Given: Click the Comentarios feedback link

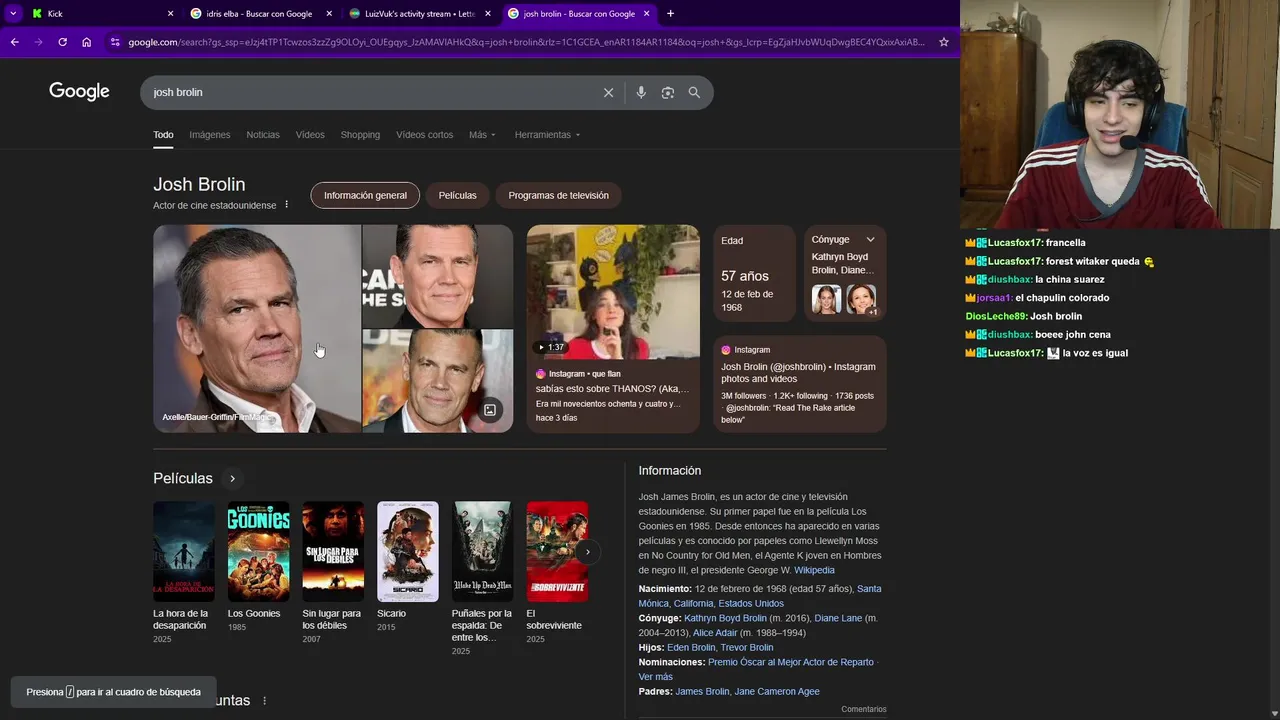Looking at the screenshot, I should [864, 709].
